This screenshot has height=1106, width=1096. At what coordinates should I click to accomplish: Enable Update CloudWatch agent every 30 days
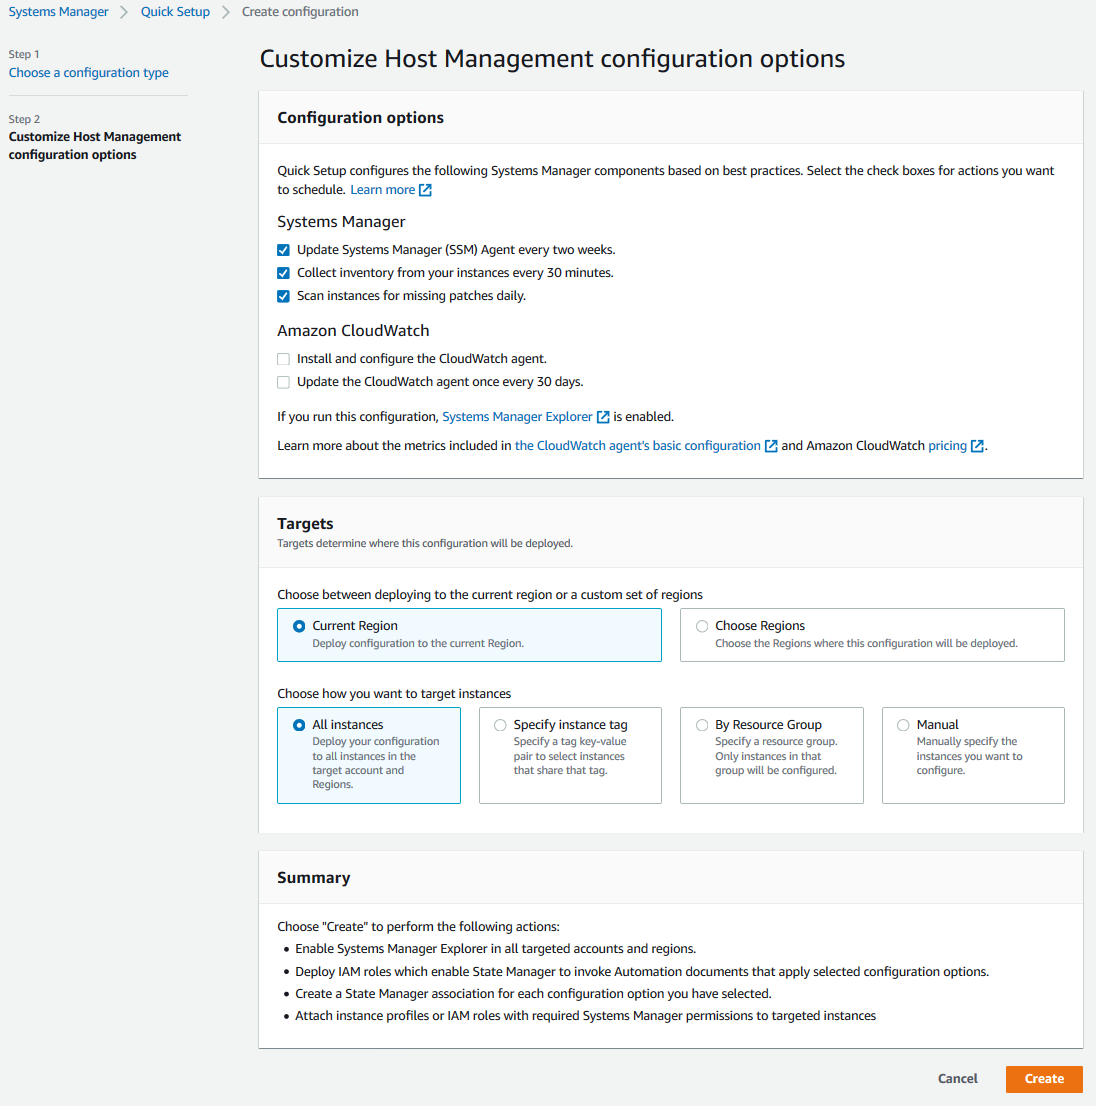tap(284, 382)
